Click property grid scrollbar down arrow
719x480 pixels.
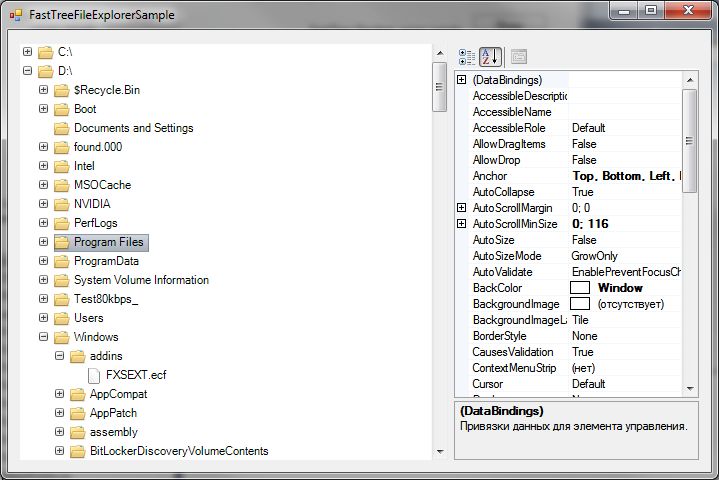[x=690, y=389]
